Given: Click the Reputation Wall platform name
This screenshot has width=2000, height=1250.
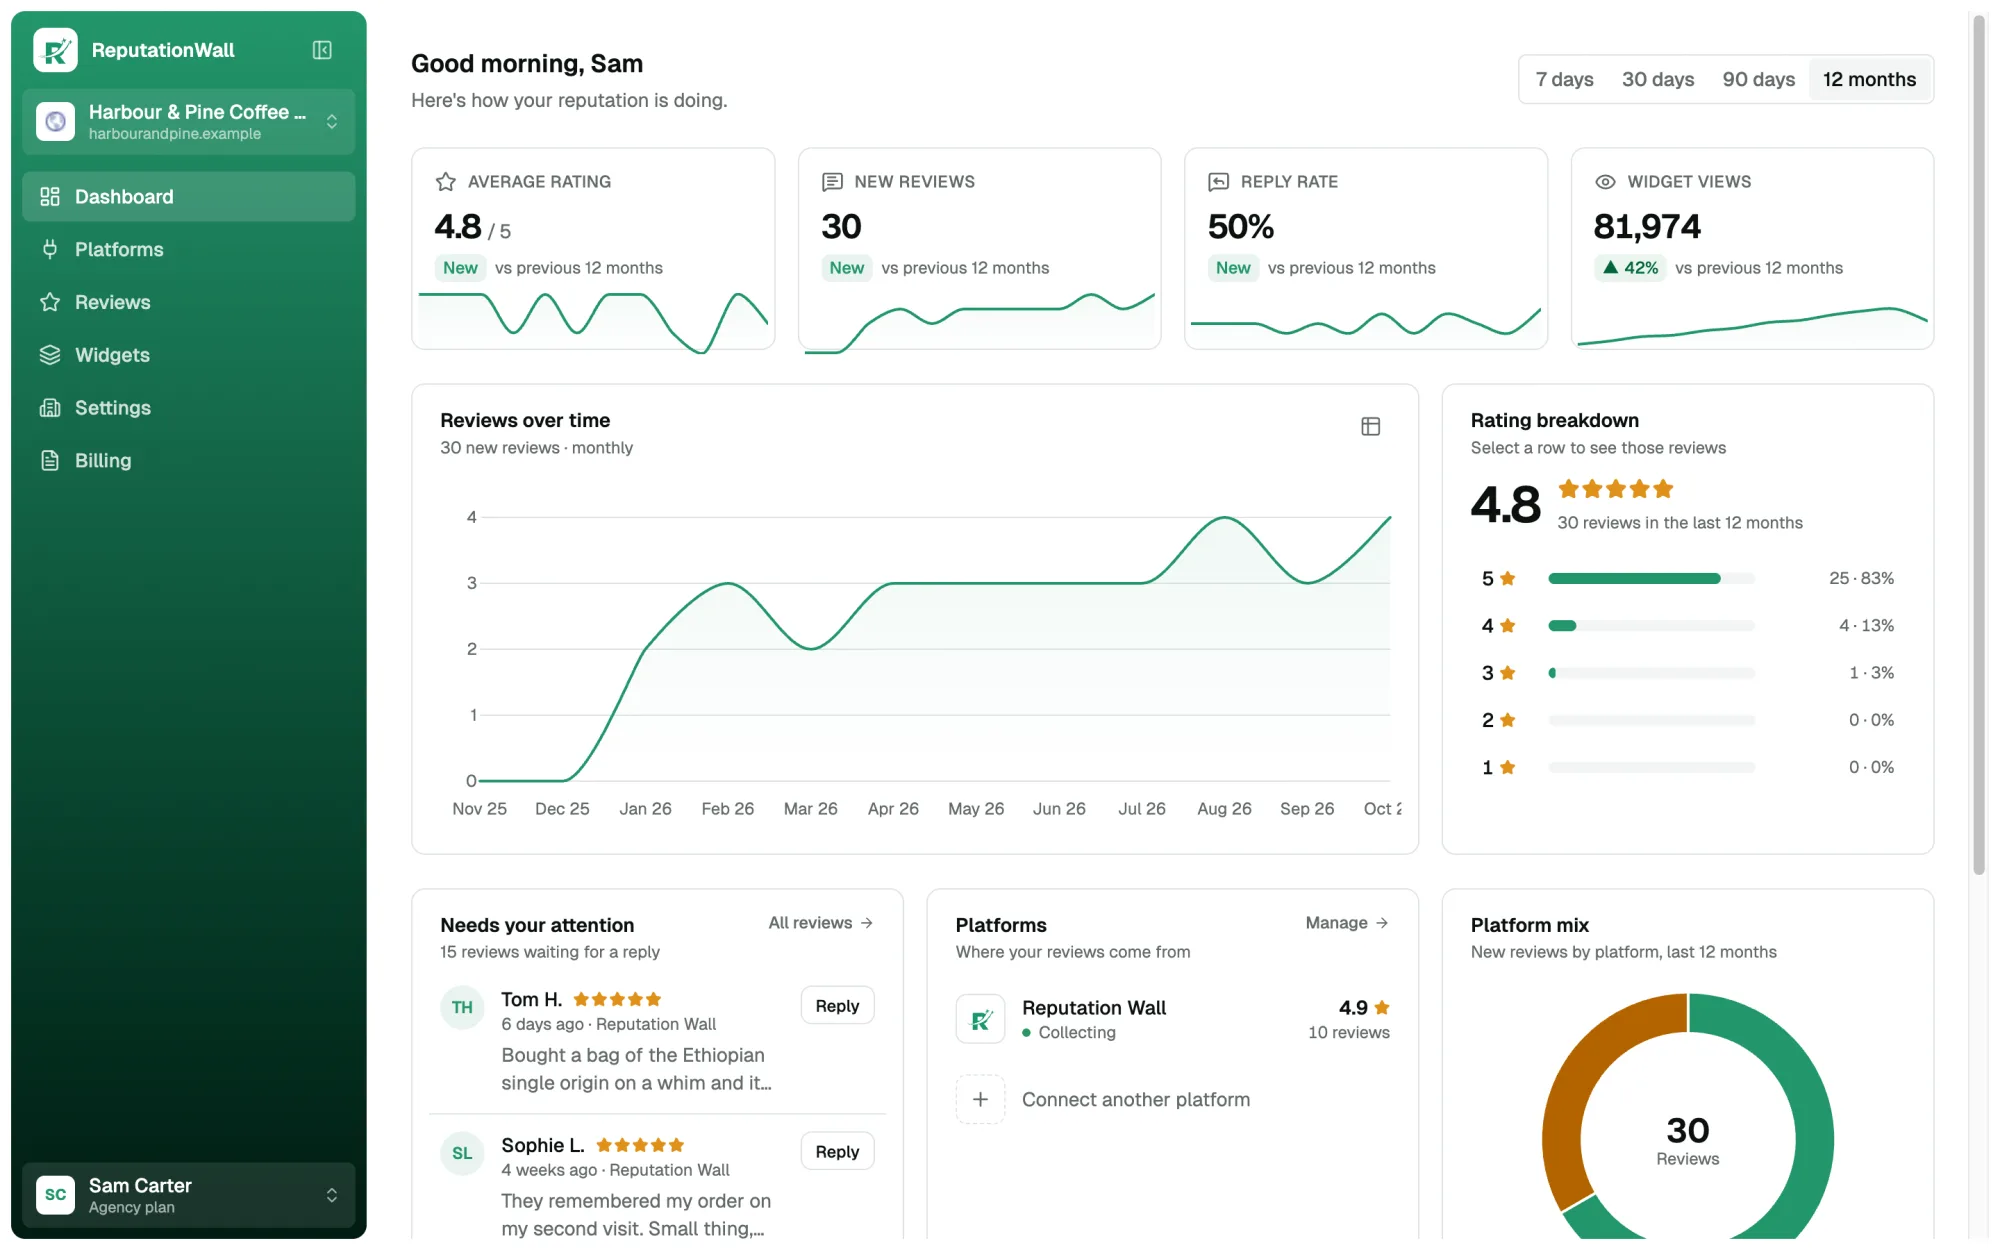Looking at the screenshot, I should (x=1094, y=1008).
